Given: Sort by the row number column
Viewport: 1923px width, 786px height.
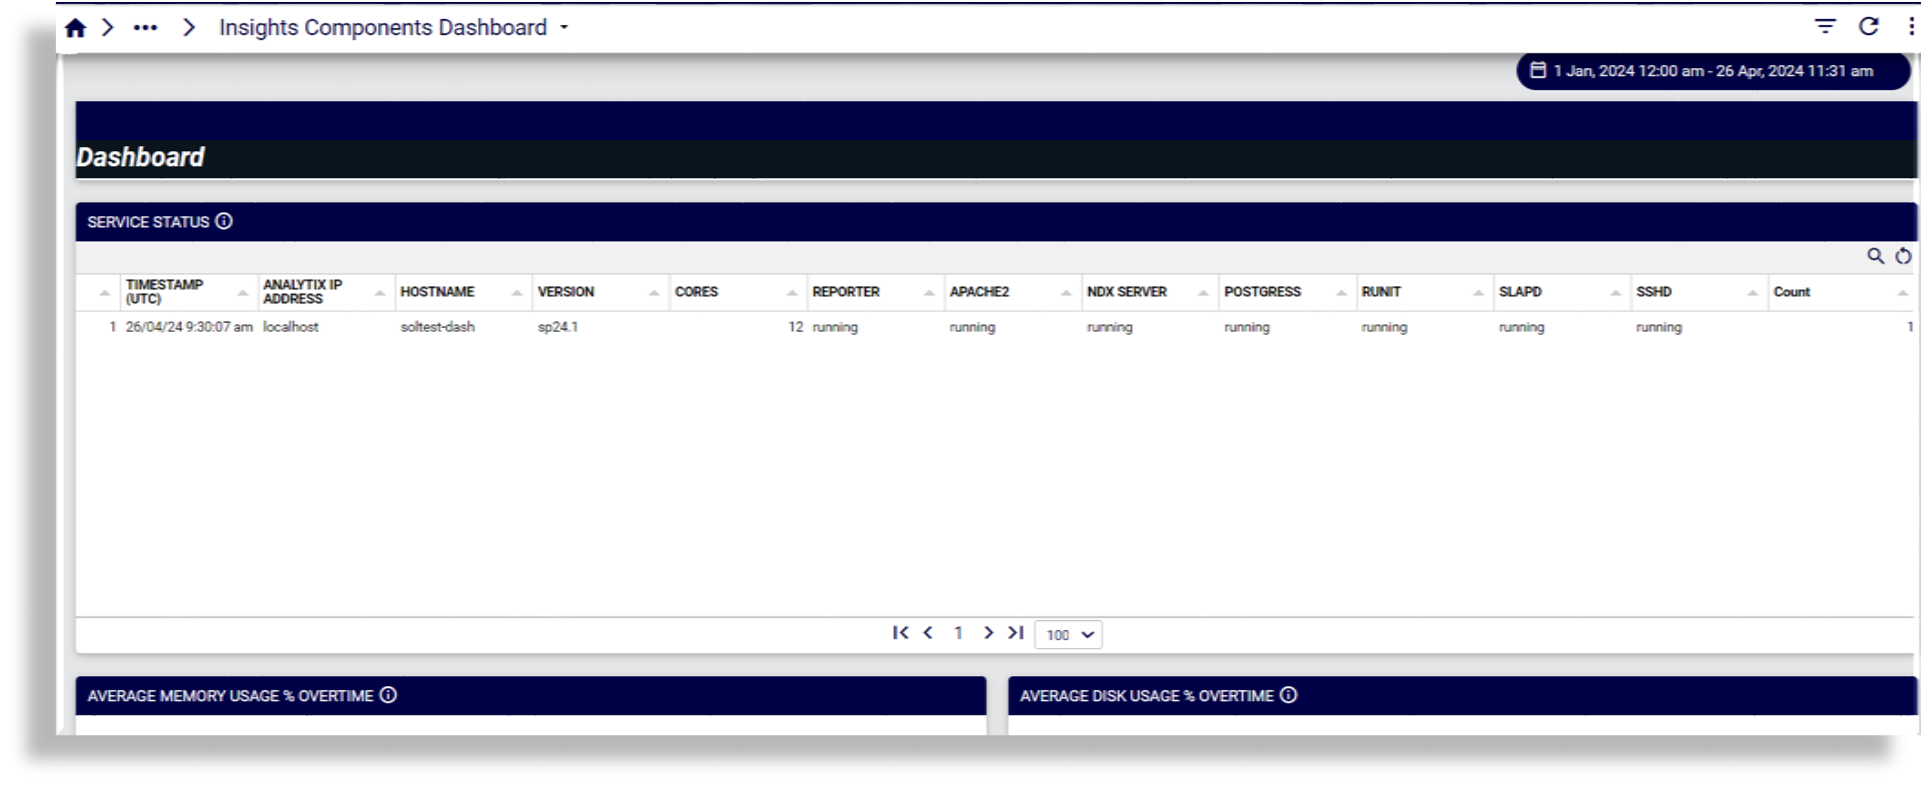Looking at the screenshot, I should [104, 293].
